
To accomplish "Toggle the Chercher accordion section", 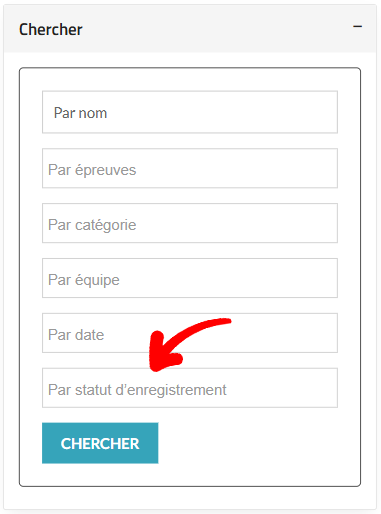I will pyautogui.click(x=190, y=29).
